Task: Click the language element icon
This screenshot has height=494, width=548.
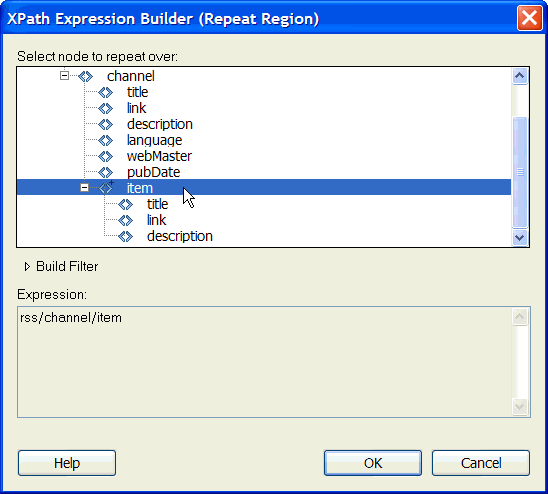Action: (105, 140)
